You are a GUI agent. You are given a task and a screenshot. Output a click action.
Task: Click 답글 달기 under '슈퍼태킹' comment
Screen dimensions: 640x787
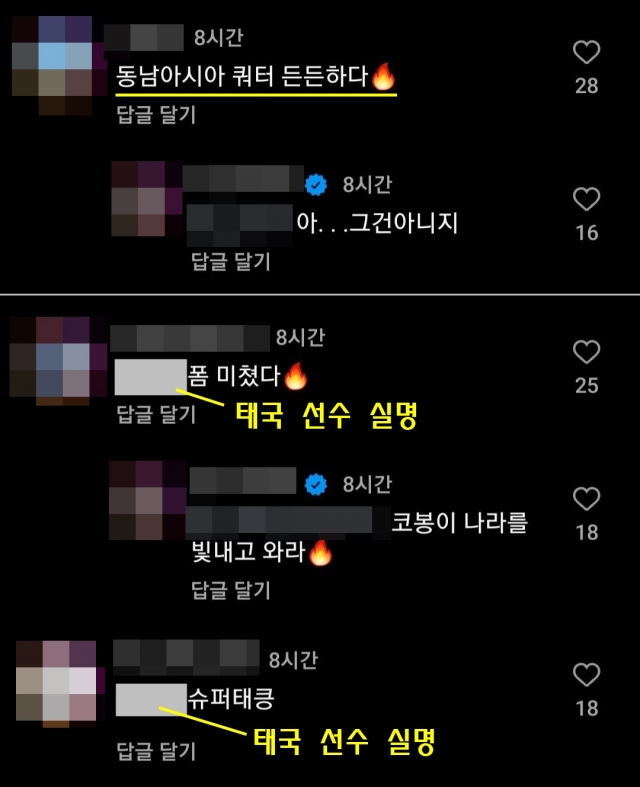pyautogui.click(x=156, y=751)
